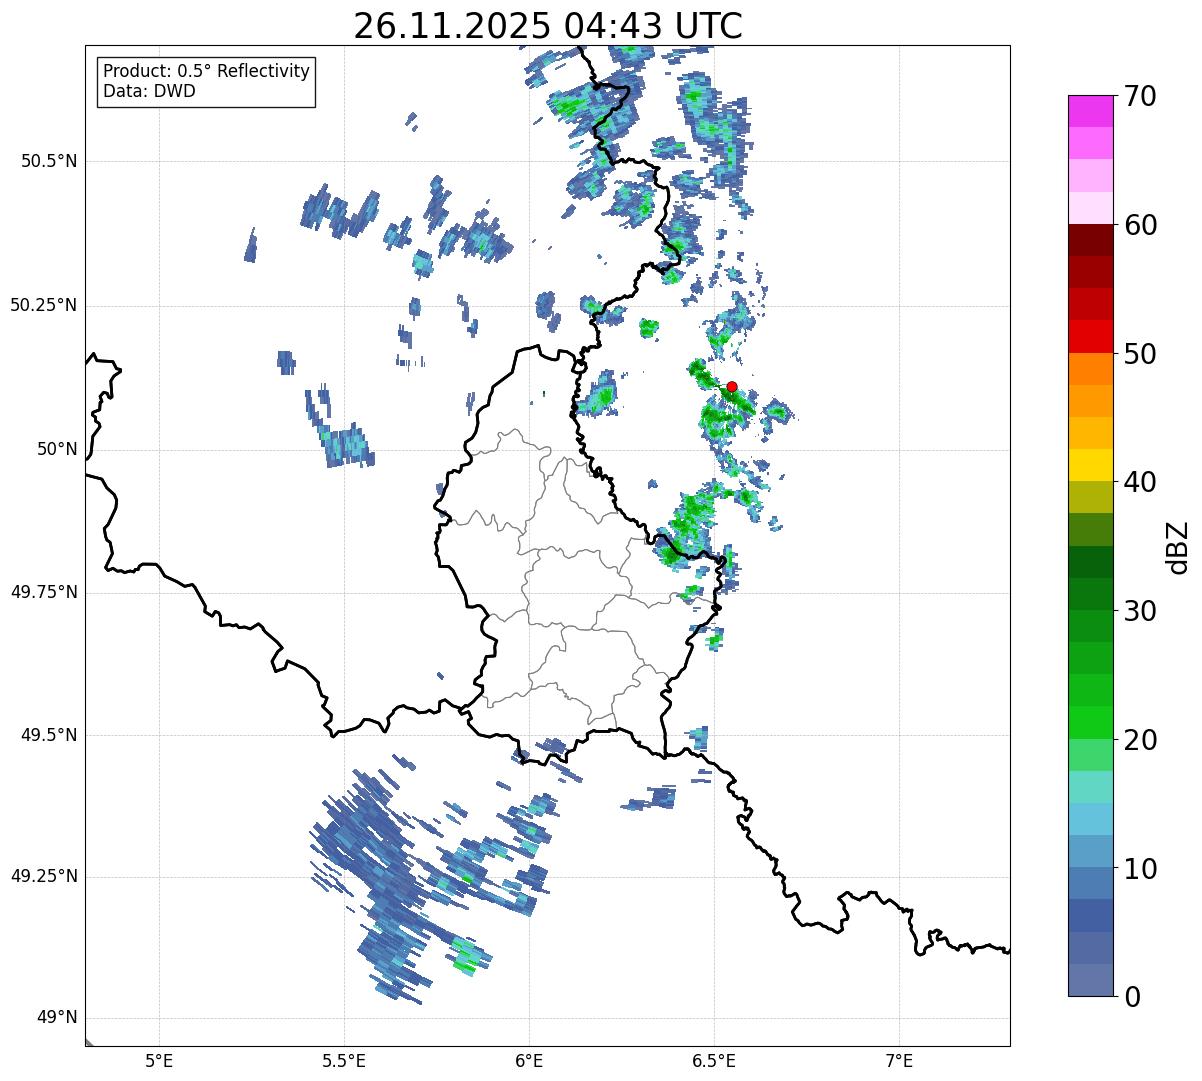The image size is (1202, 1081).
Task: Click latitude label "49°N"
Action: click(x=57, y=1018)
